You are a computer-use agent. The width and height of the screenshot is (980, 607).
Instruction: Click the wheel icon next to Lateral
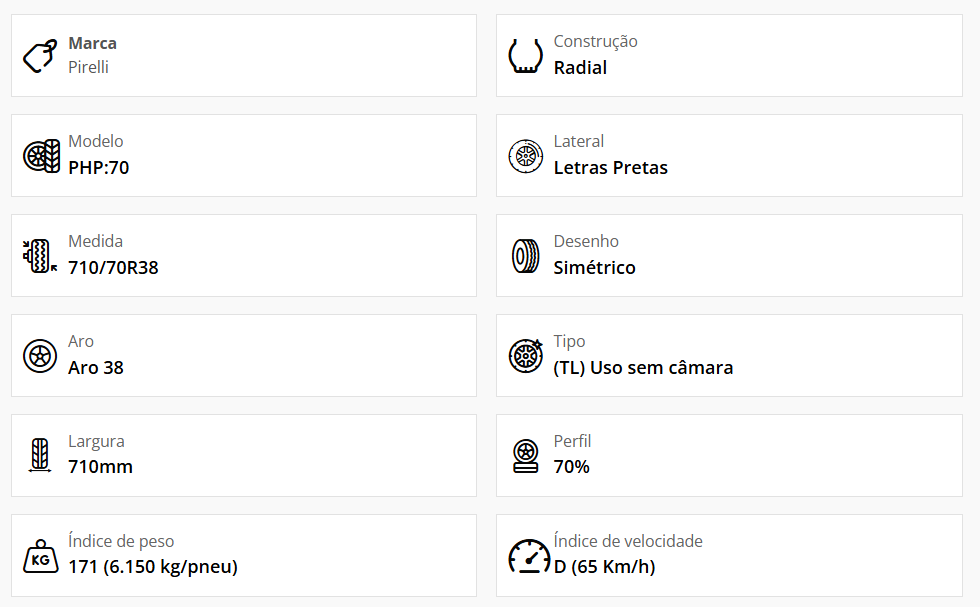(x=526, y=156)
